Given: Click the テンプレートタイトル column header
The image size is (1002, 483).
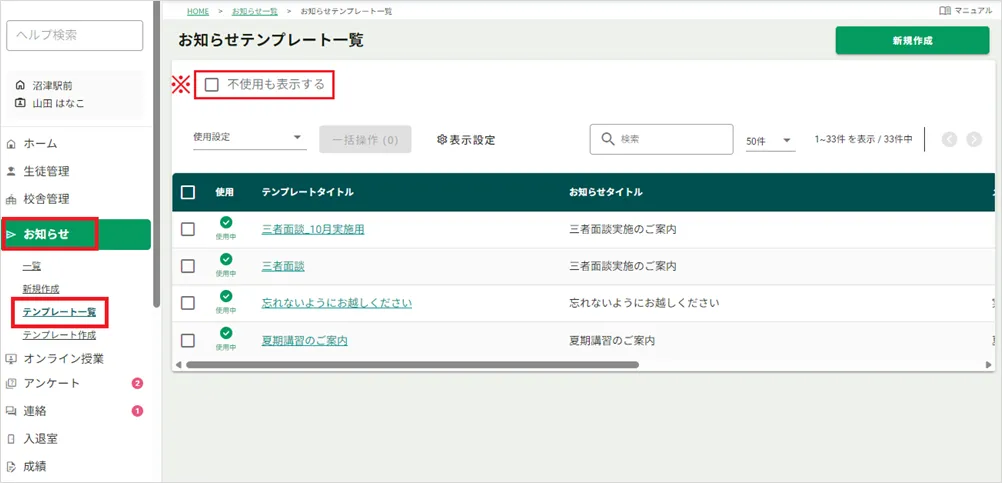Looking at the screenshot, I should coord(307,192).
